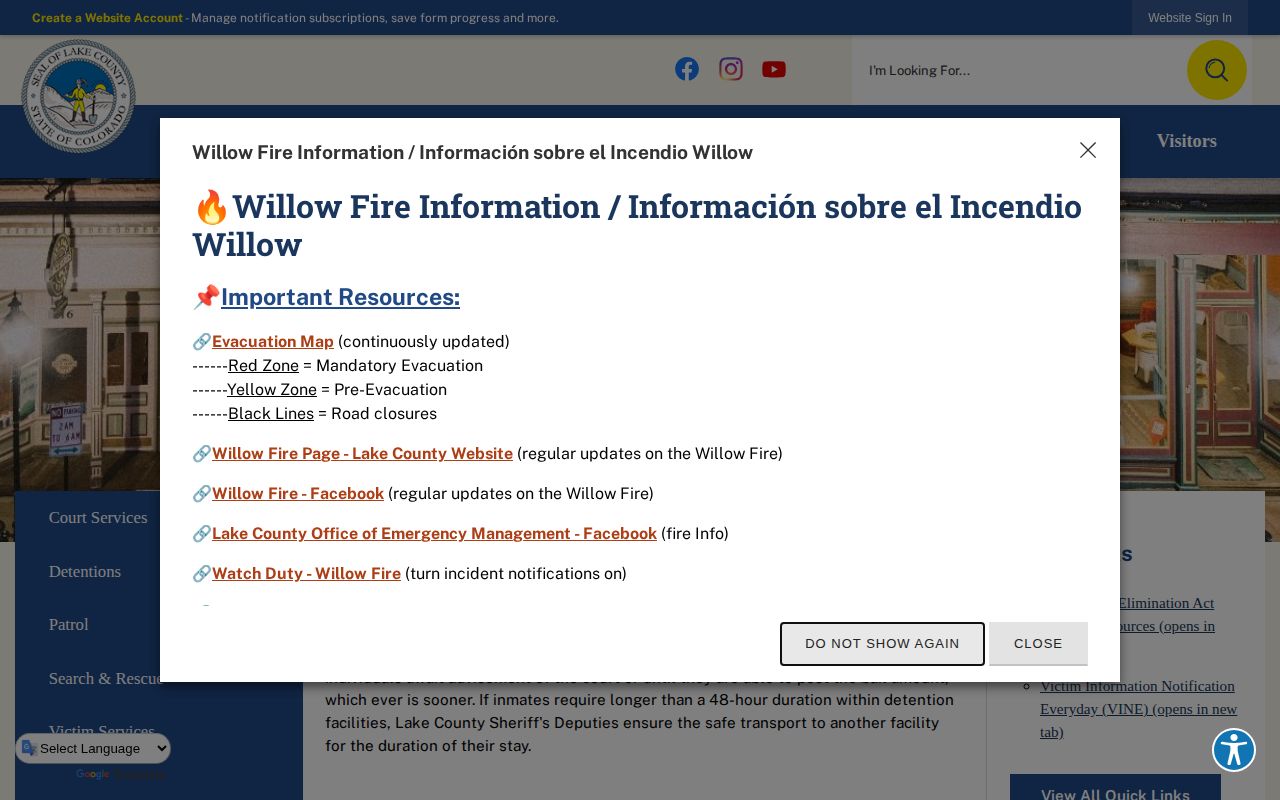Open the Visitors navigation menu
1280x800 pixels.
[1187, 141]
